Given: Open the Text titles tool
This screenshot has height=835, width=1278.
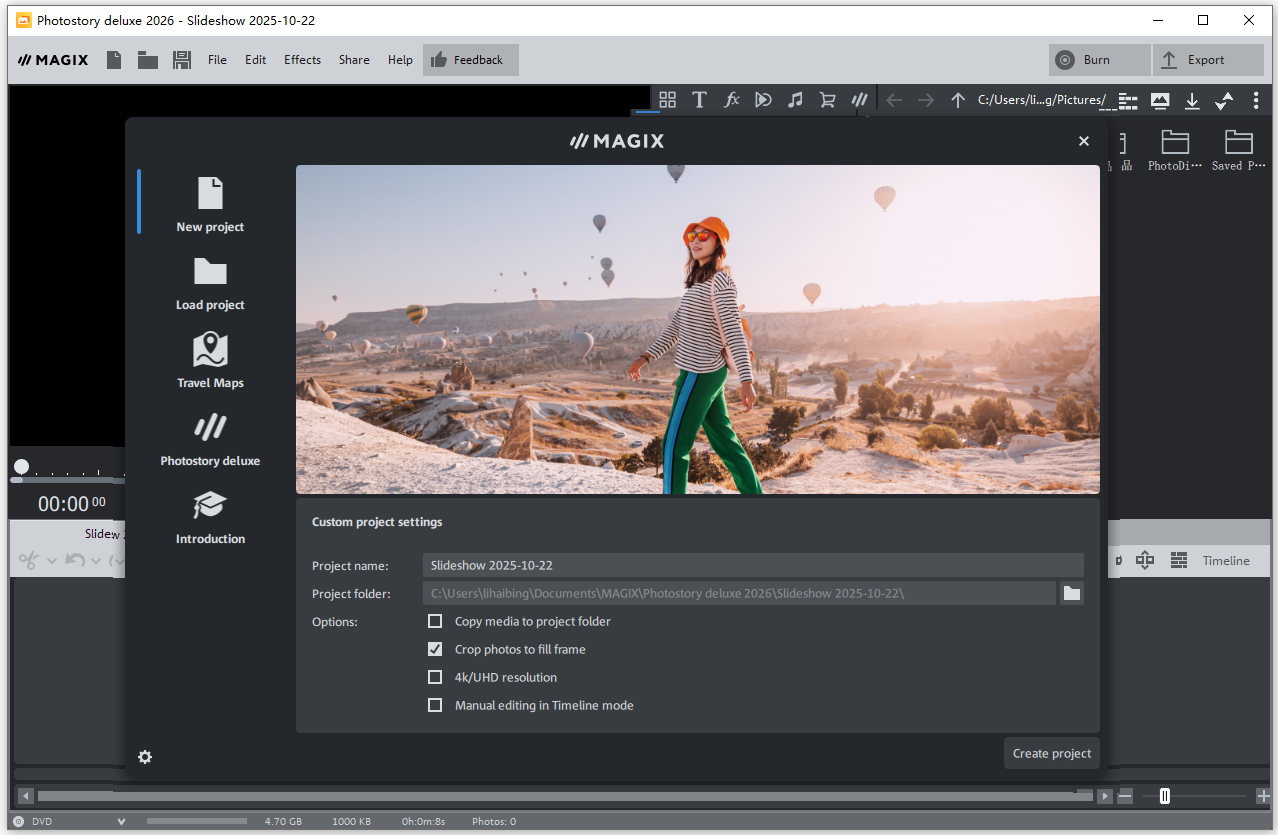Looking at the screenshot, I should [699, 99].
